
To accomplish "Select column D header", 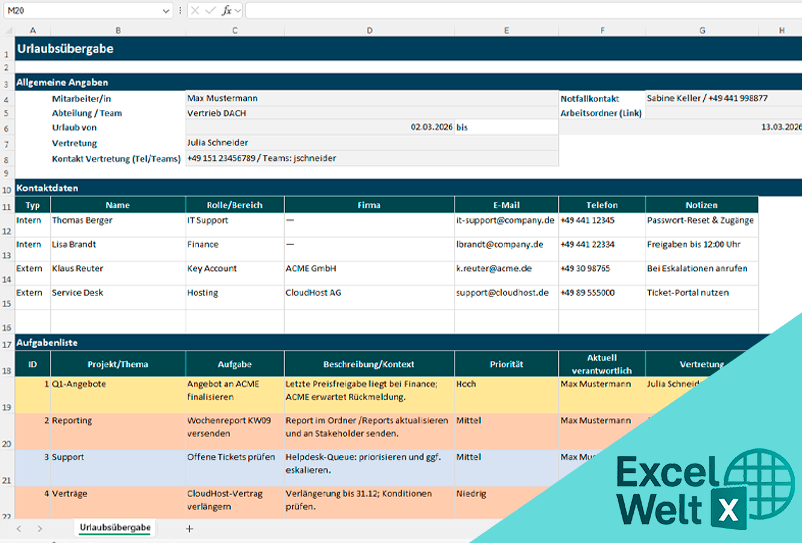I will 369,31.
